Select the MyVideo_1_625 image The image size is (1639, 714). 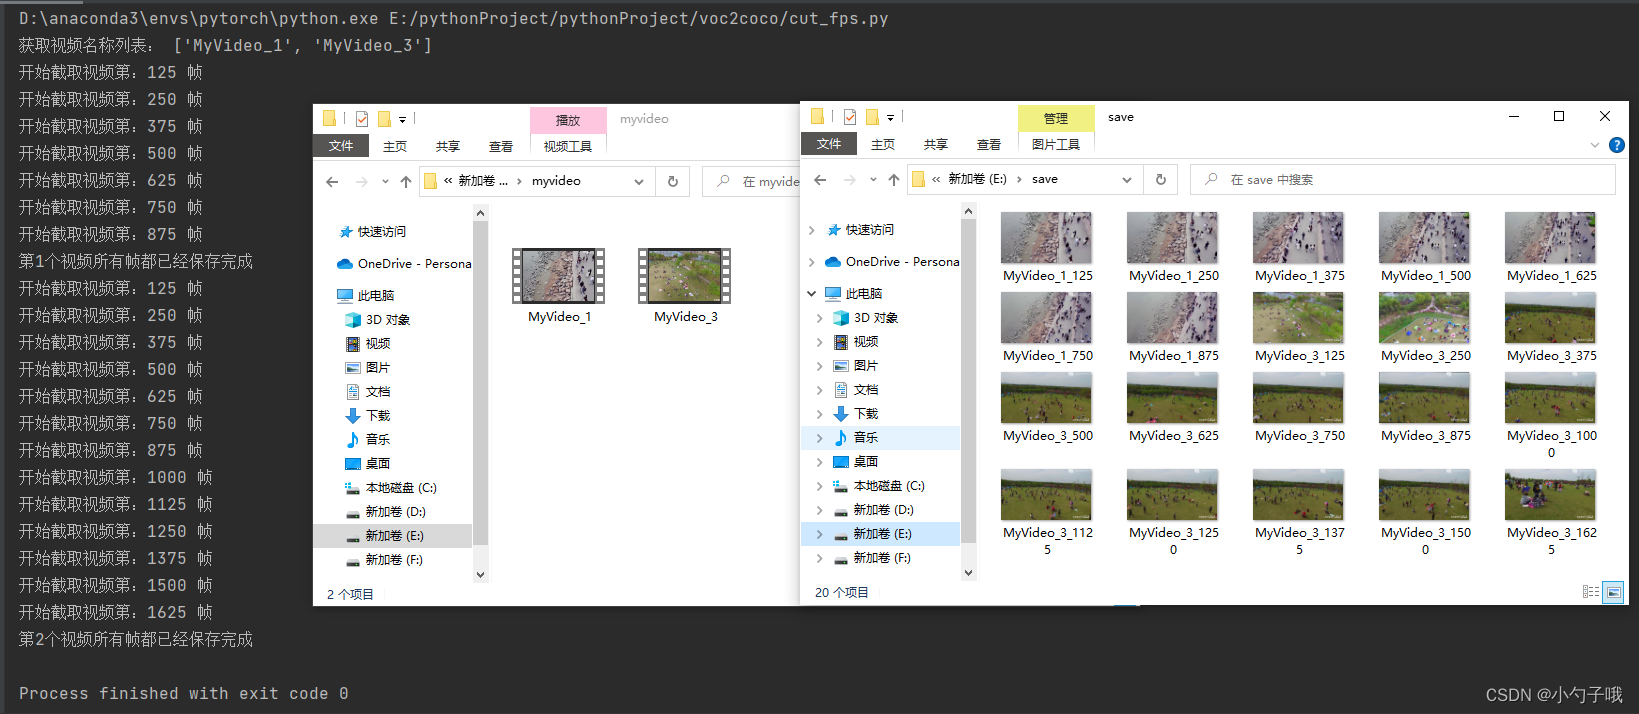[1551, 247]
